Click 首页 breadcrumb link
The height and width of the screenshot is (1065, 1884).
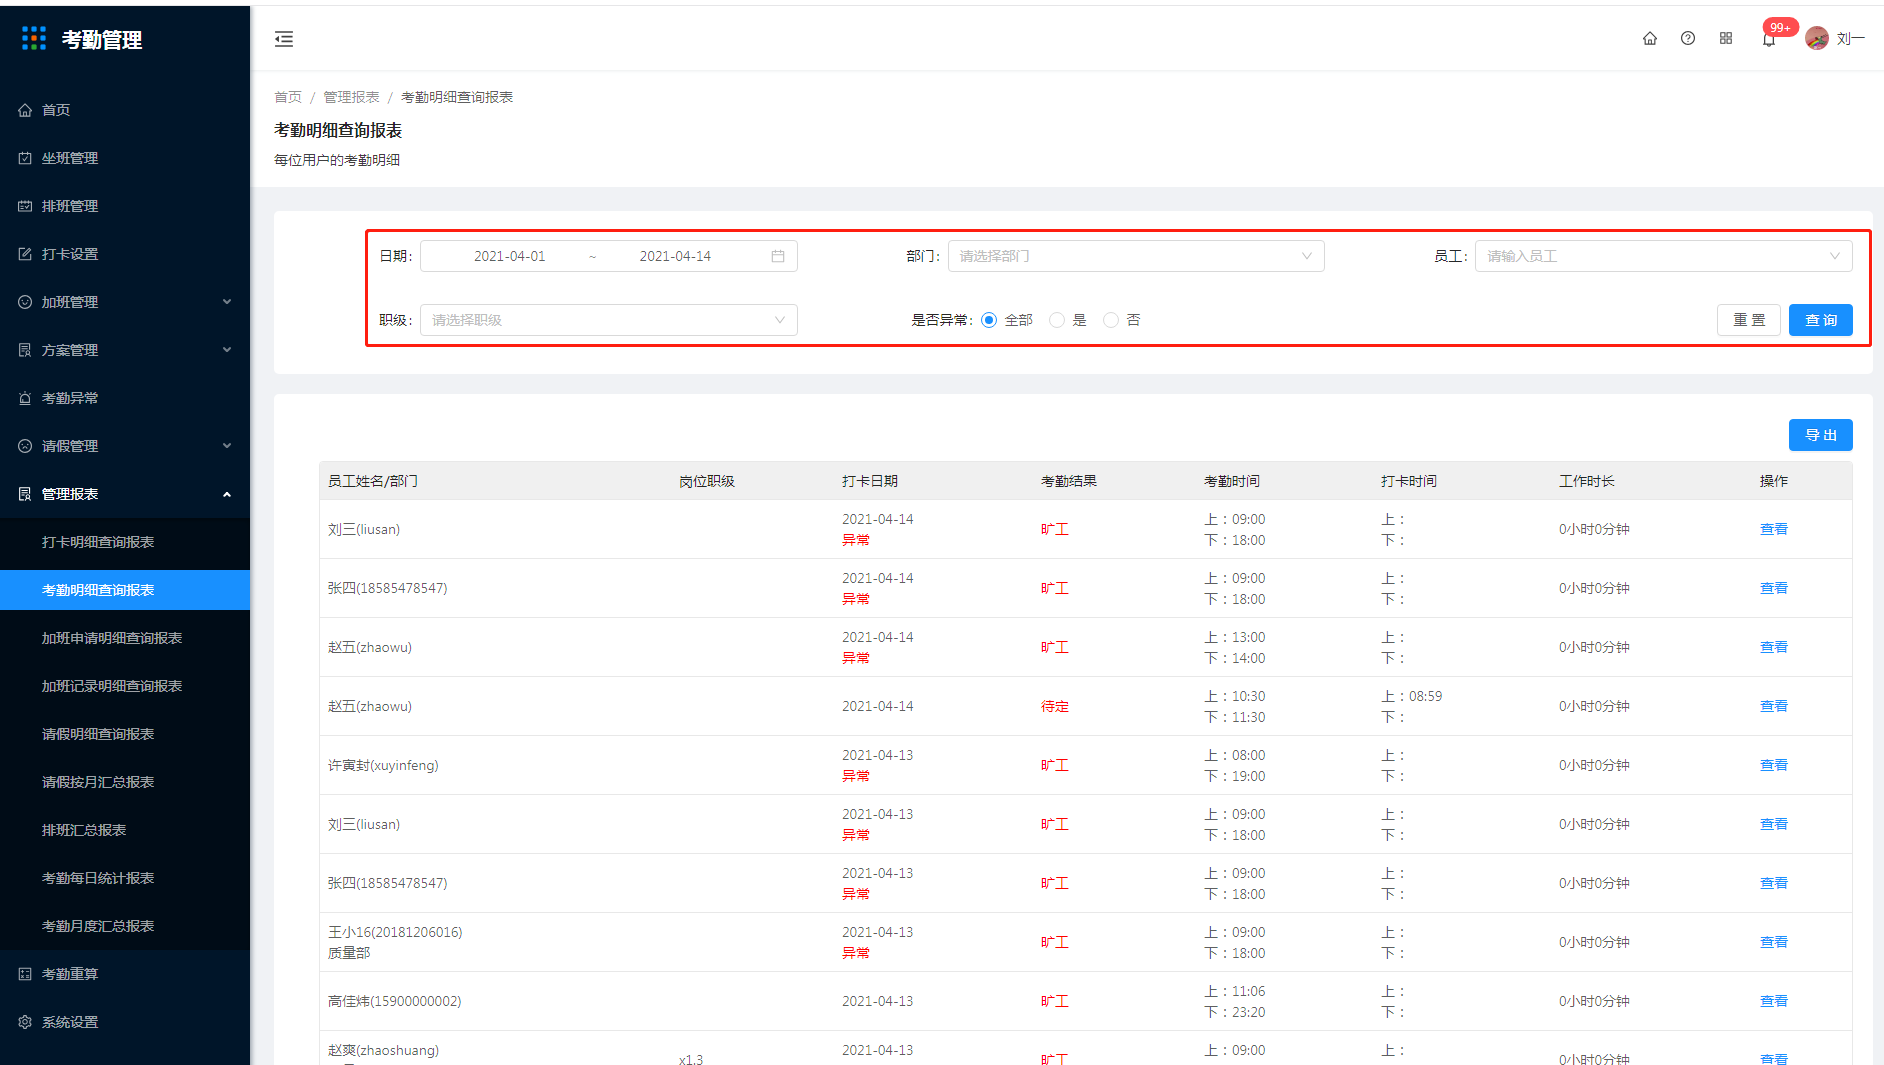click(x=288, y=97)
